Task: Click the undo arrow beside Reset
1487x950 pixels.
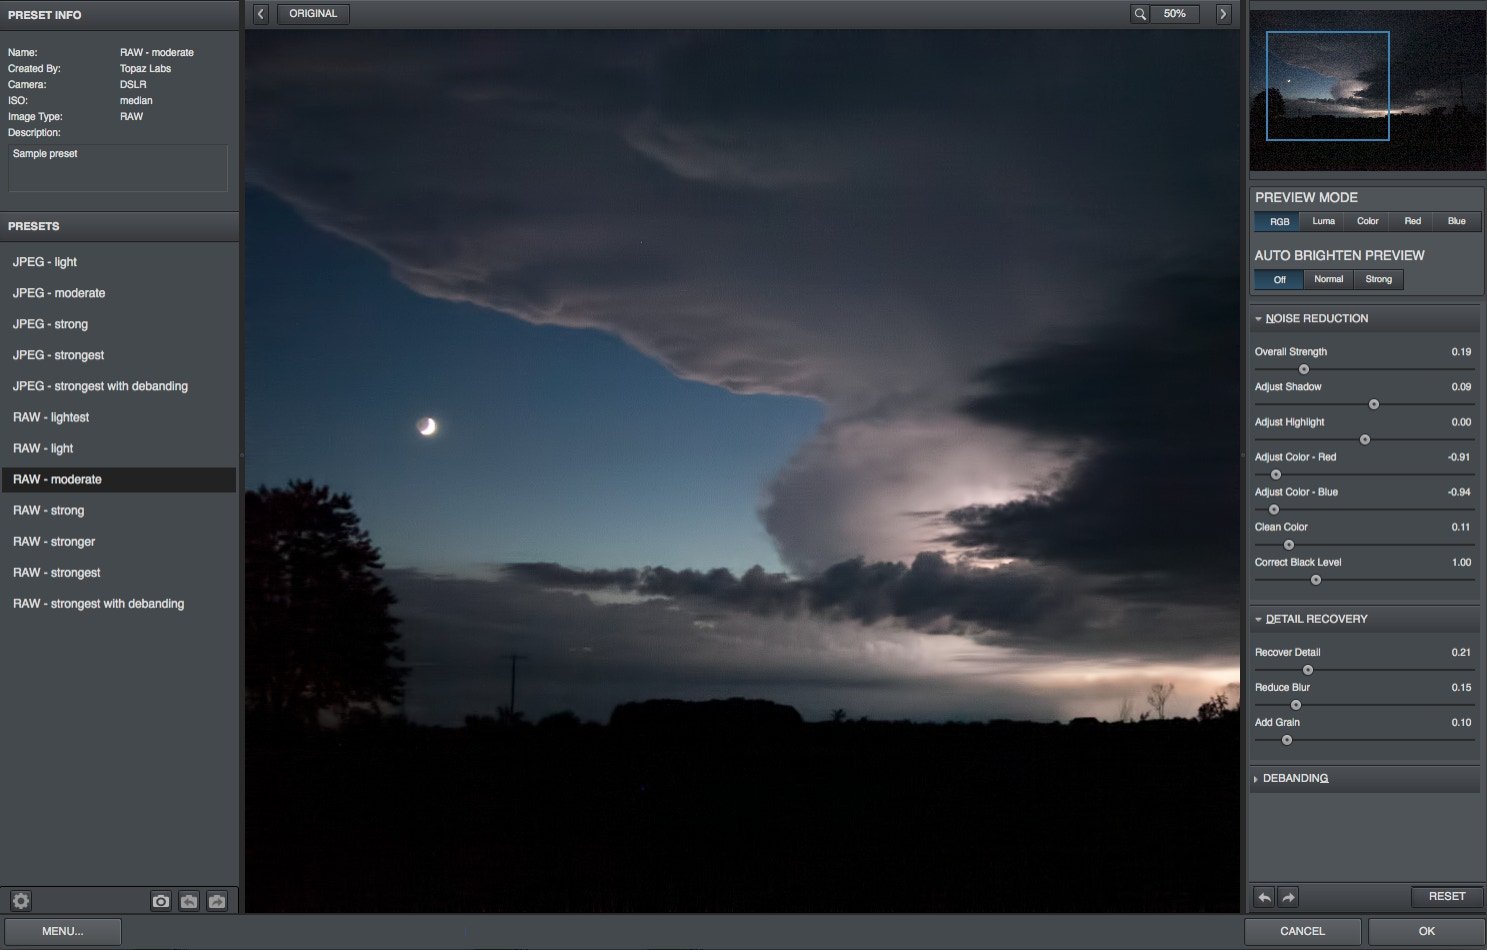Action: 1265,897
